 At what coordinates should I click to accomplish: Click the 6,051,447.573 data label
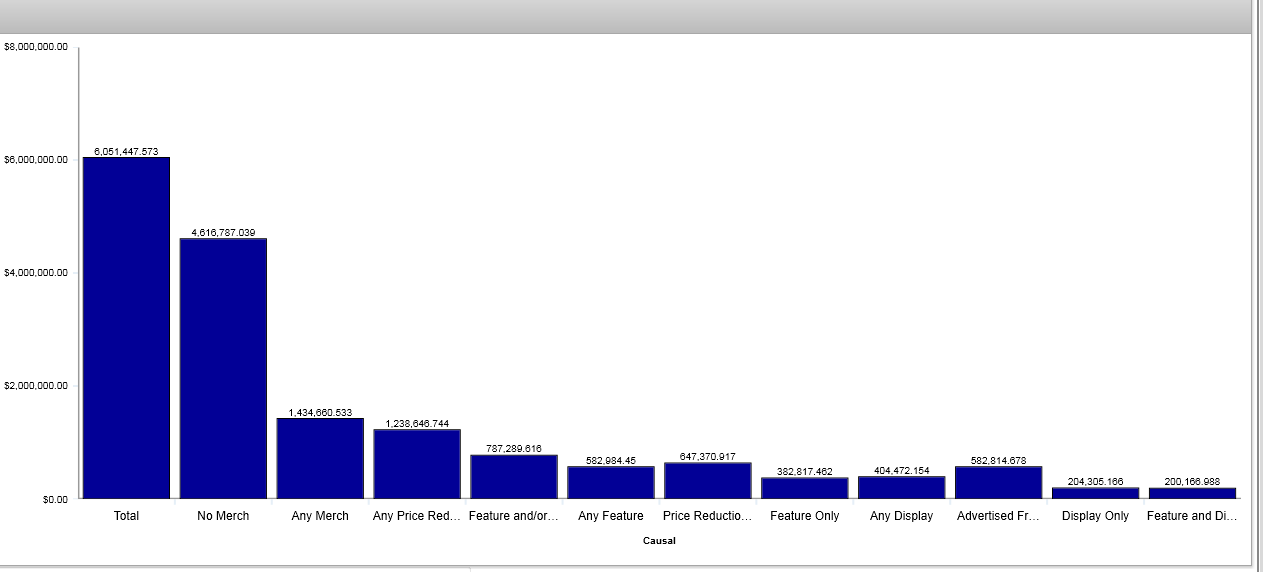[x=126, y=151]
